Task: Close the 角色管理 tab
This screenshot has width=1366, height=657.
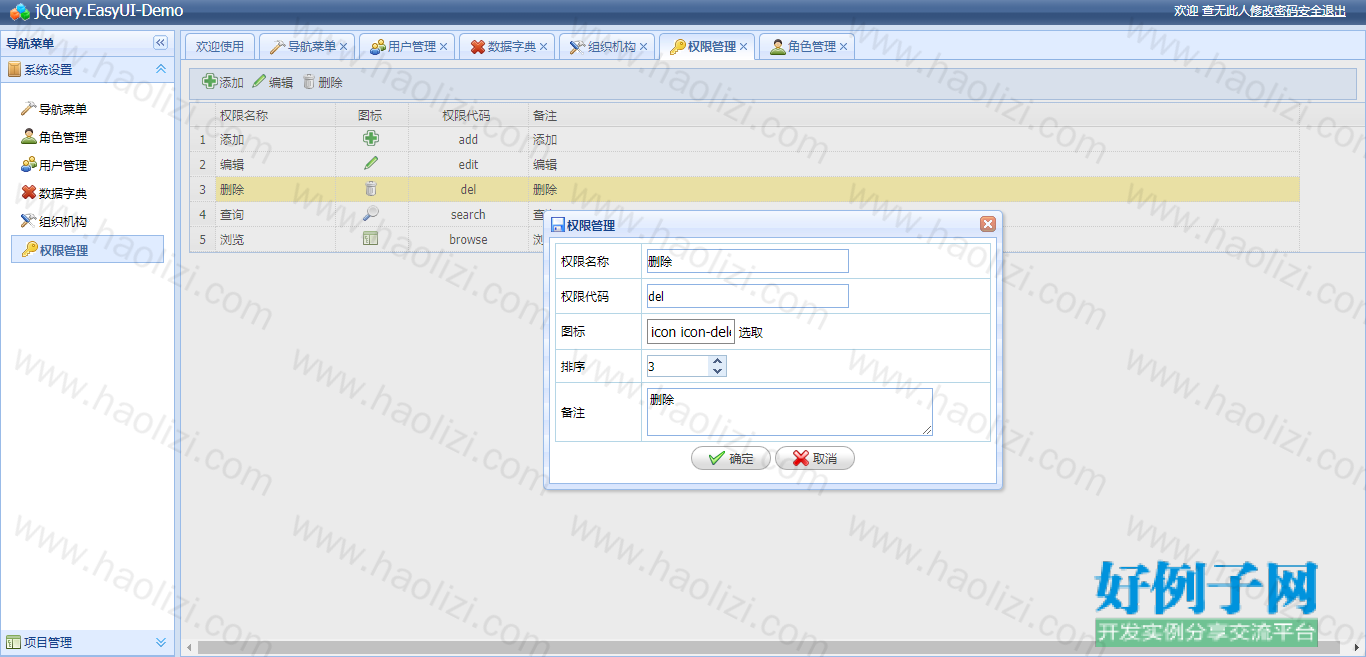Action: pos(844,47)
